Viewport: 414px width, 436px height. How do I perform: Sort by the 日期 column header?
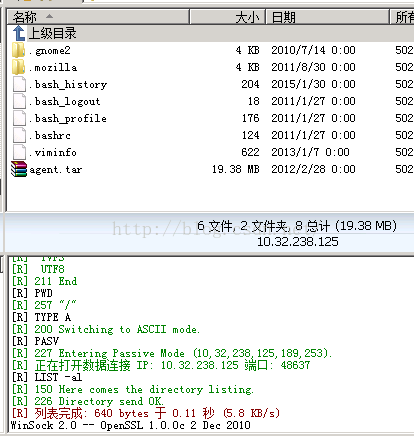[327, 17]
